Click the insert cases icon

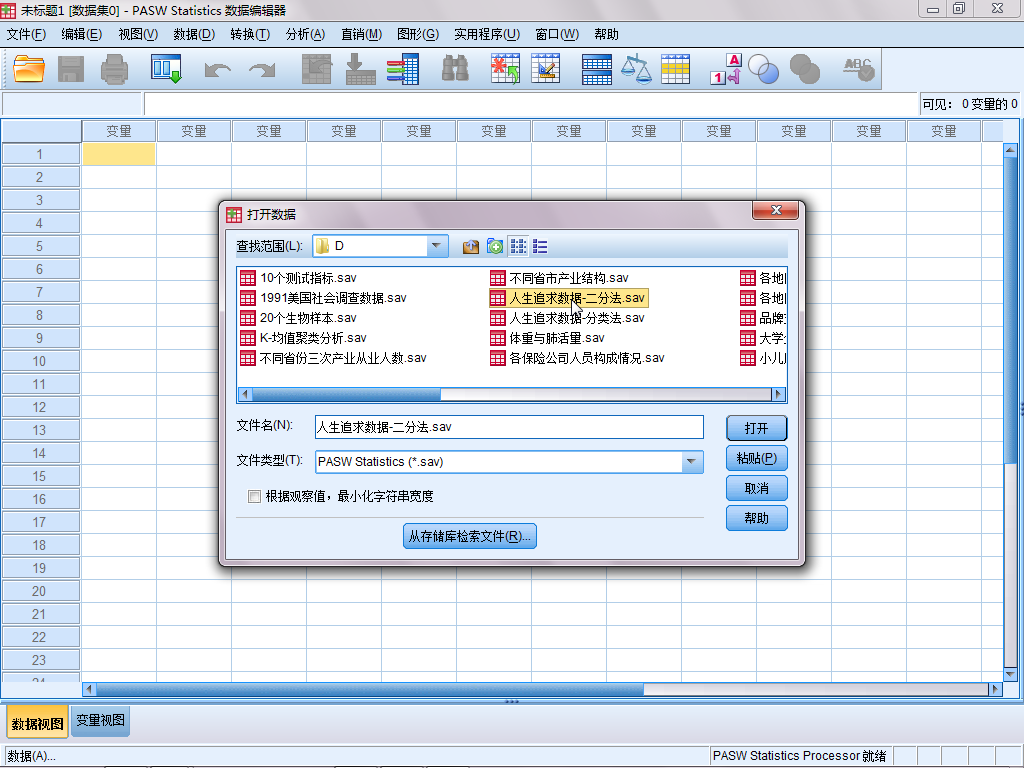(505, 69)
